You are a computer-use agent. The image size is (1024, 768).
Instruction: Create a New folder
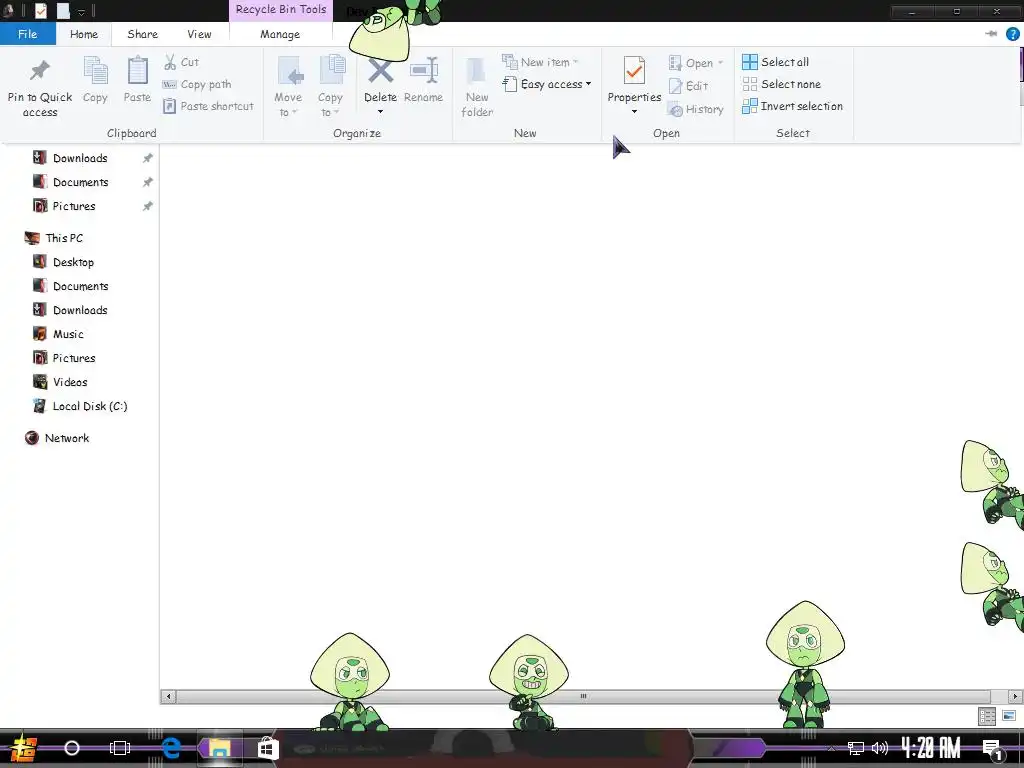477,88
